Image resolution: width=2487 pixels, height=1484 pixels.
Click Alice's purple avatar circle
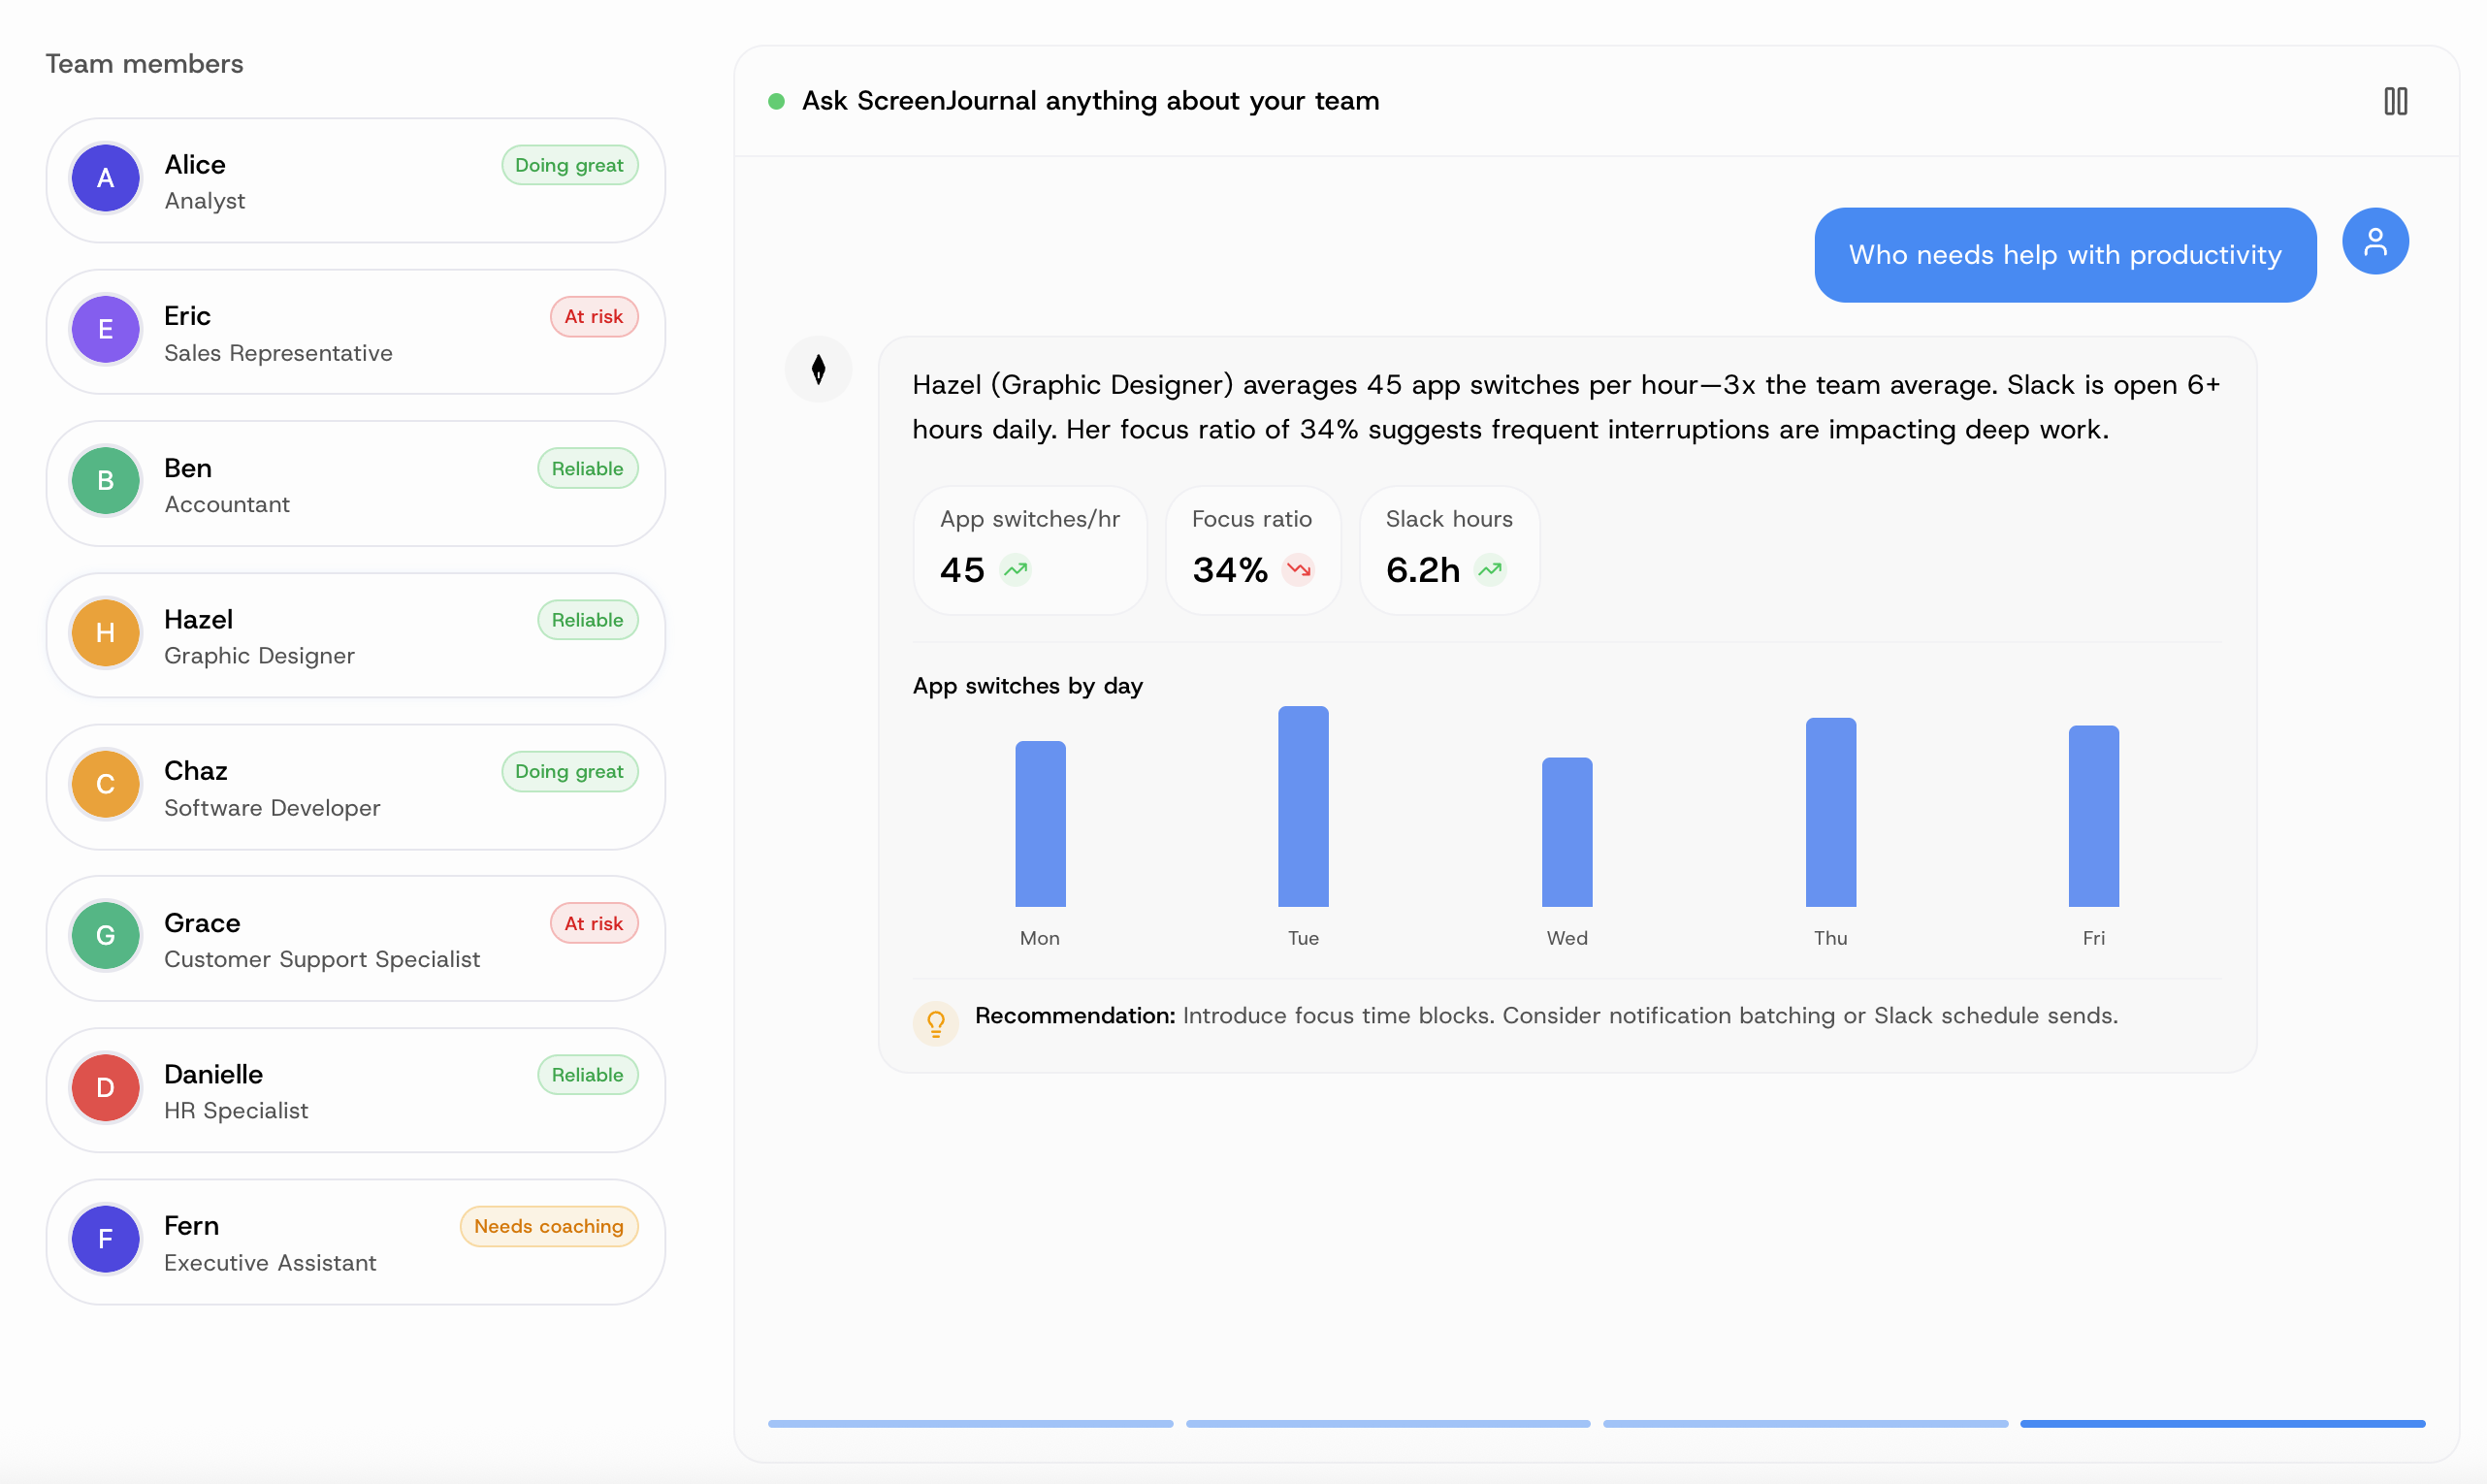click(105, 179)
